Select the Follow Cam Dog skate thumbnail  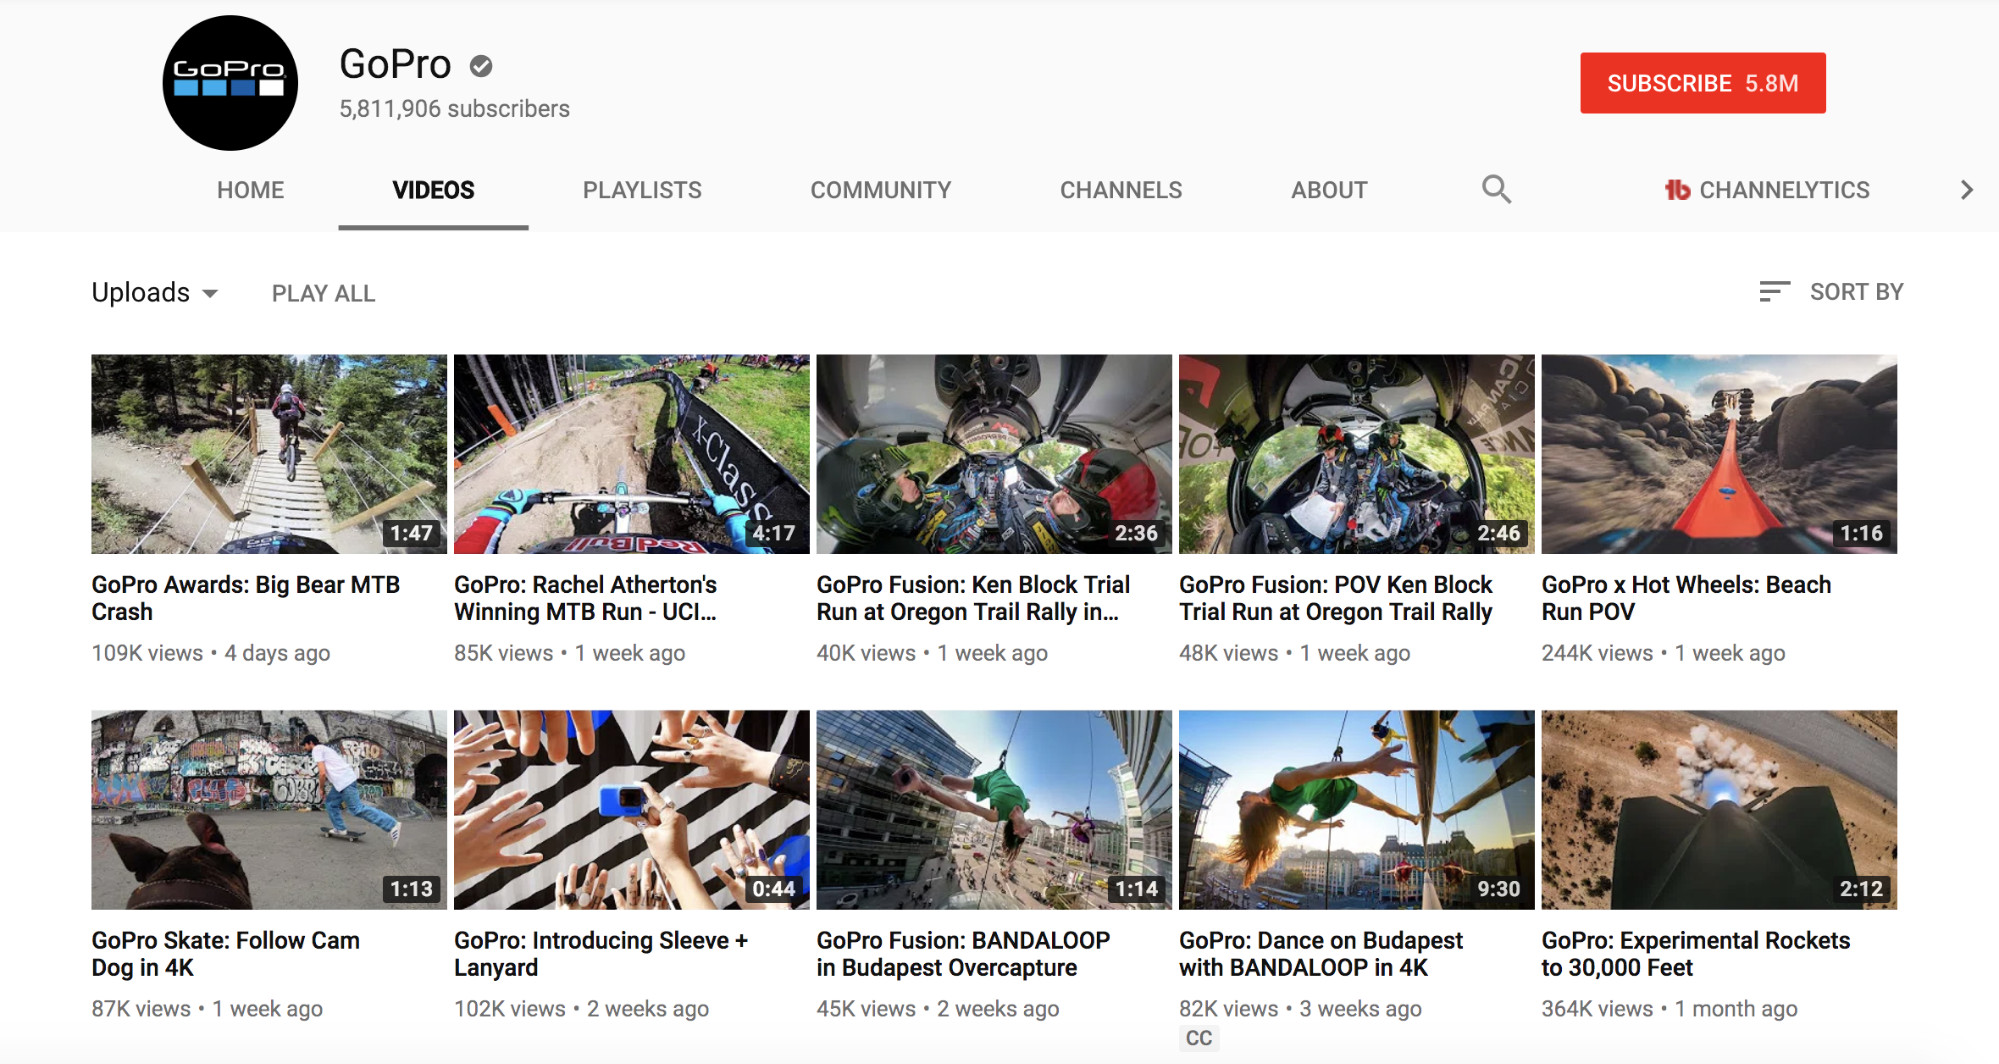(x=269, y=810)
